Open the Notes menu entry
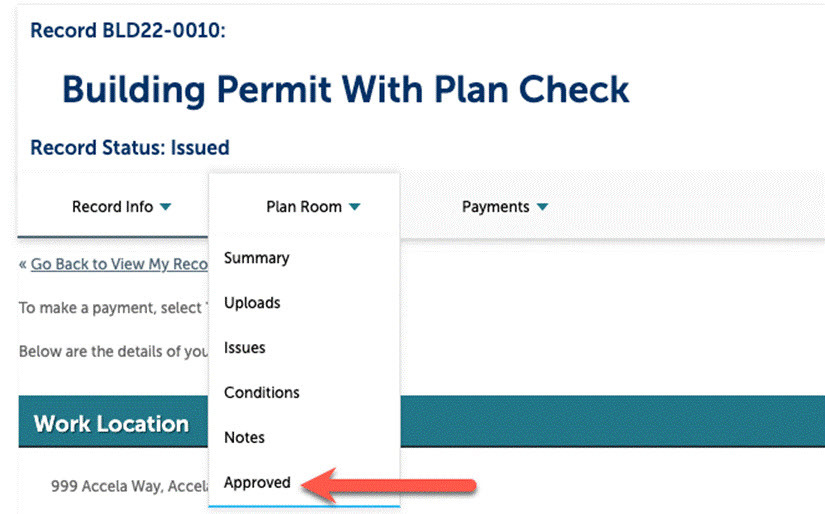The image size is (825, 514). 245,437
